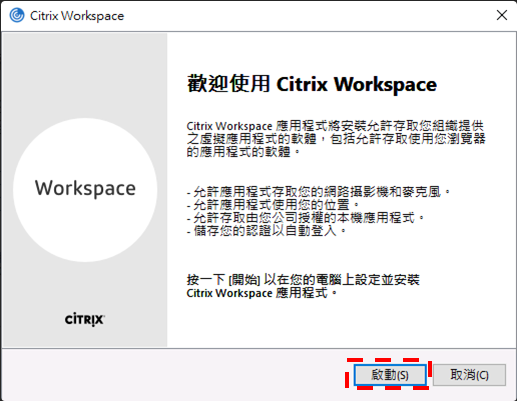
Task: Click the 啟動(S) start button
Action: click(390, 375)
